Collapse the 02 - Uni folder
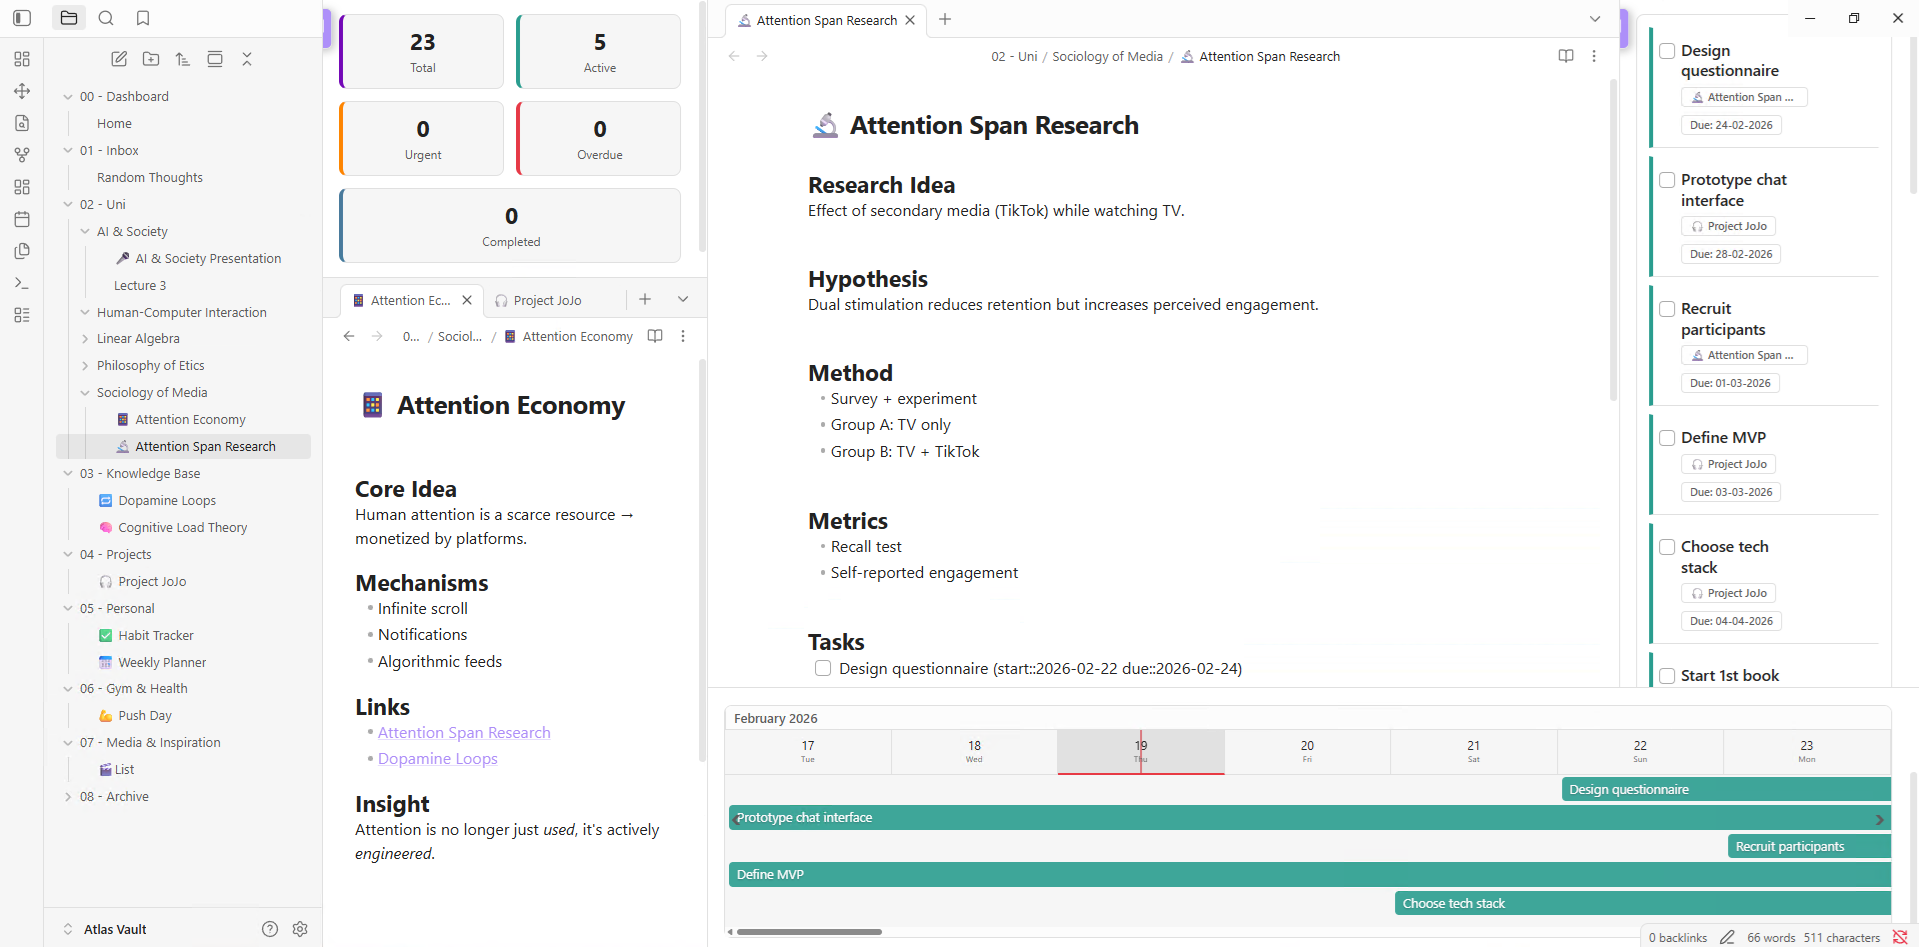The width and height of the screenshot is (1919, 947). (x=68, y=205)
